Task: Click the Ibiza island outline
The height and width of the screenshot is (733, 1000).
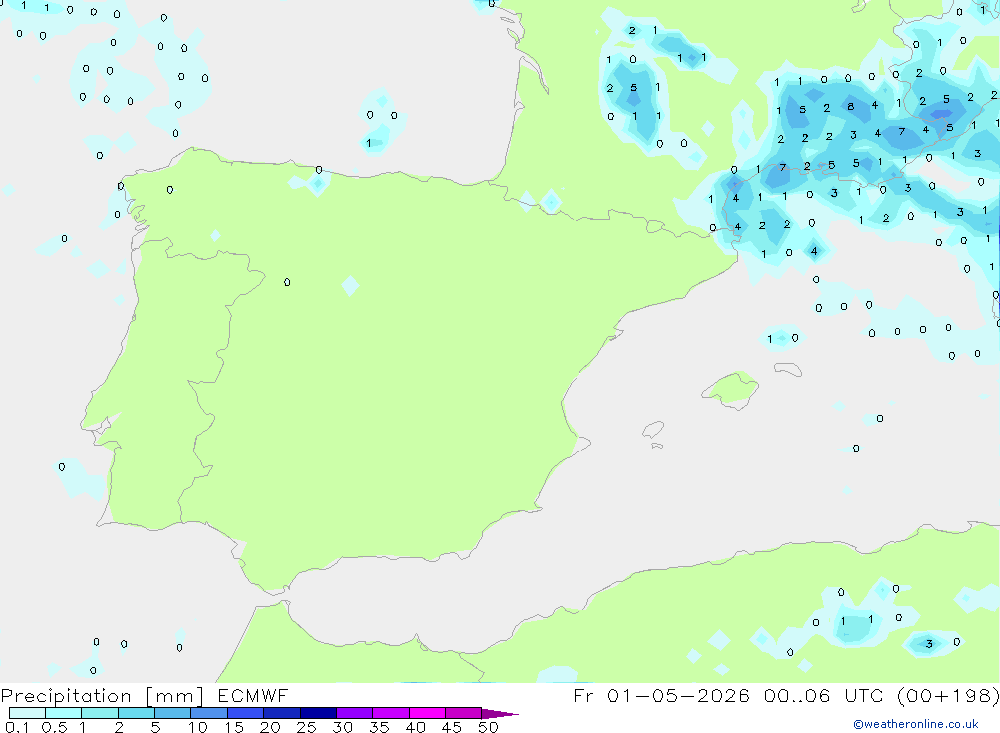Action: 653,430
